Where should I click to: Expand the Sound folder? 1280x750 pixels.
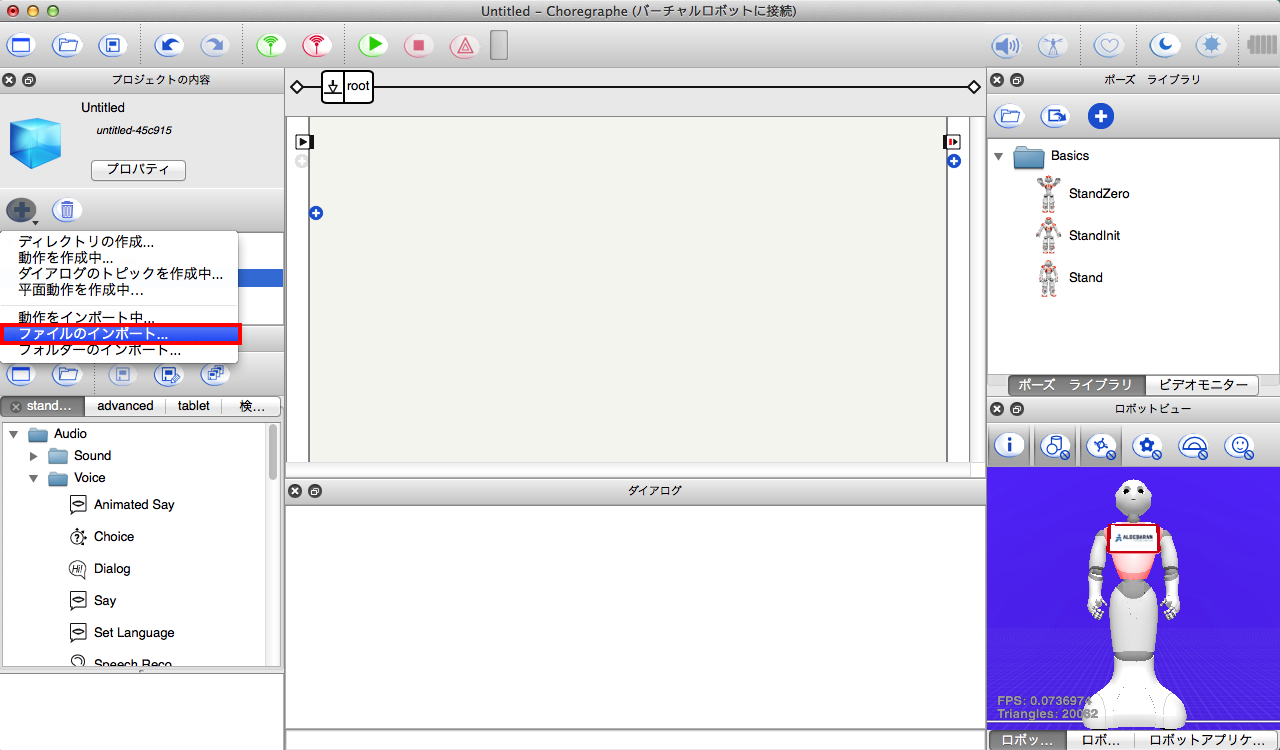(x=34, y=456)
